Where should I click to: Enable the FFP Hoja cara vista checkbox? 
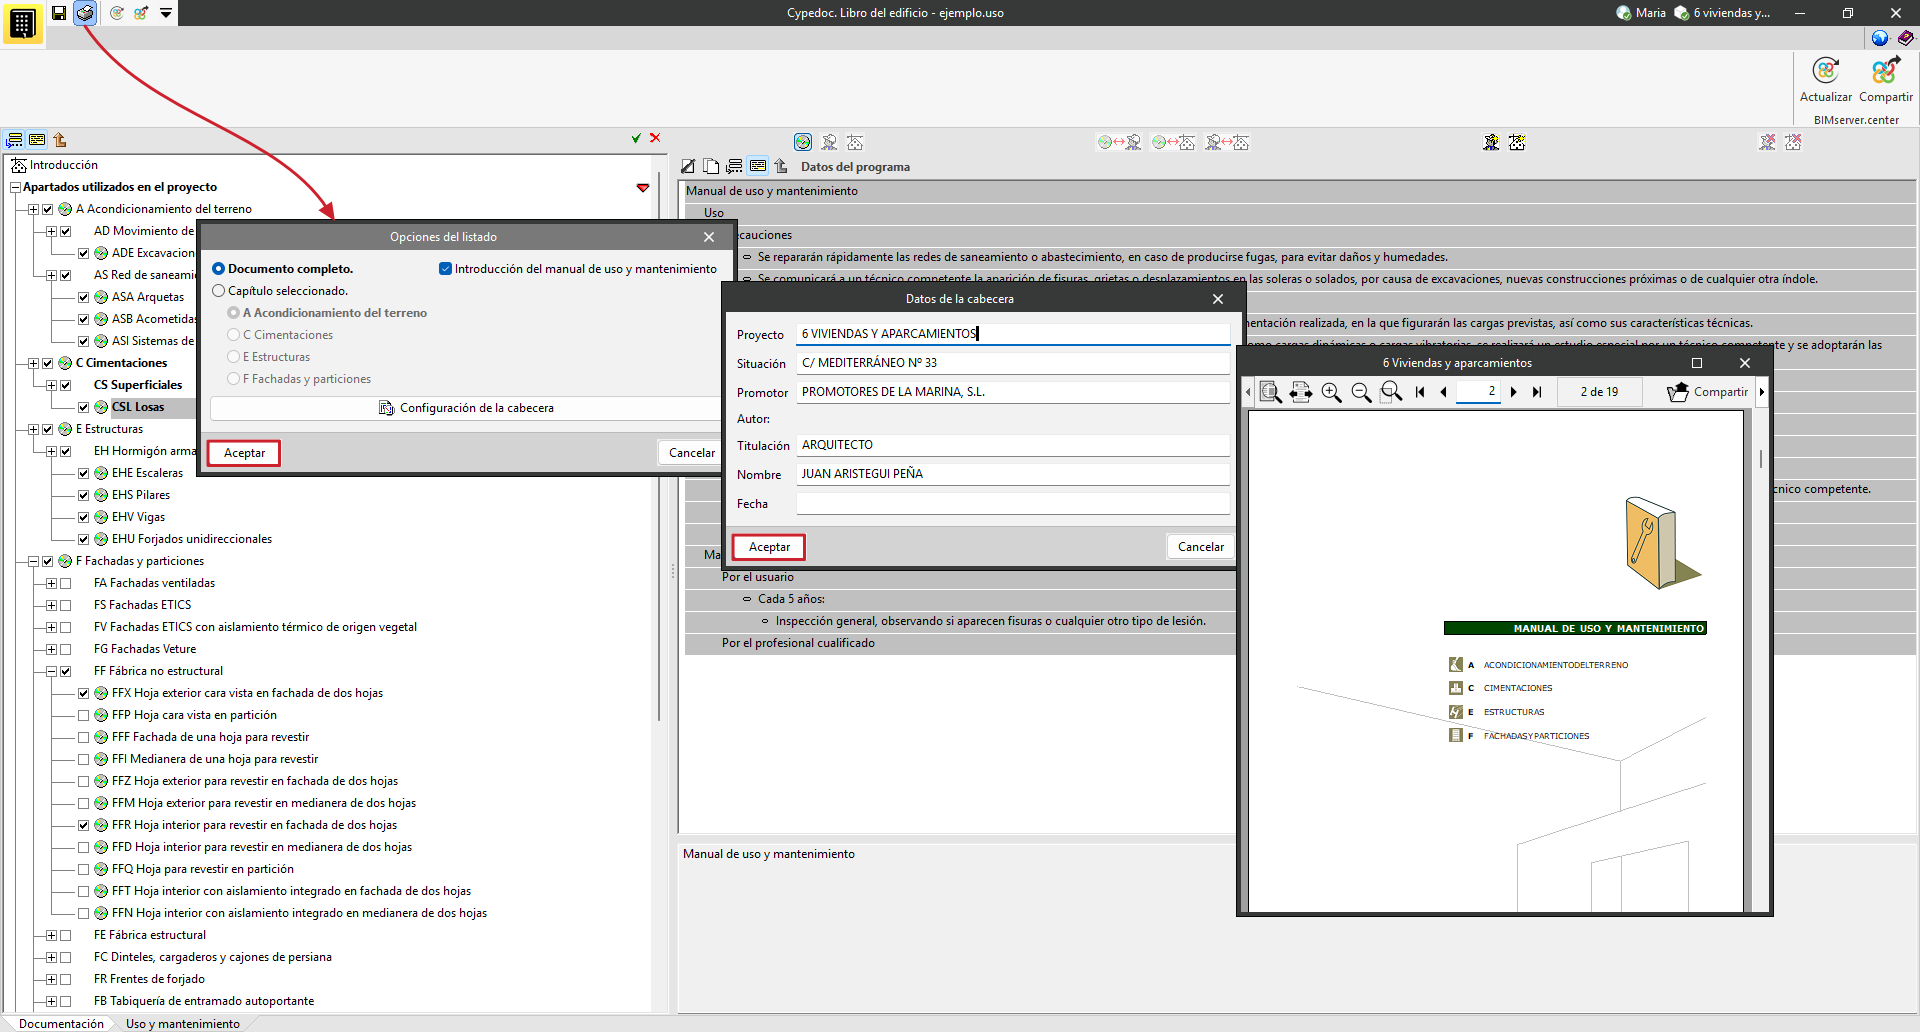coord(84,715)
